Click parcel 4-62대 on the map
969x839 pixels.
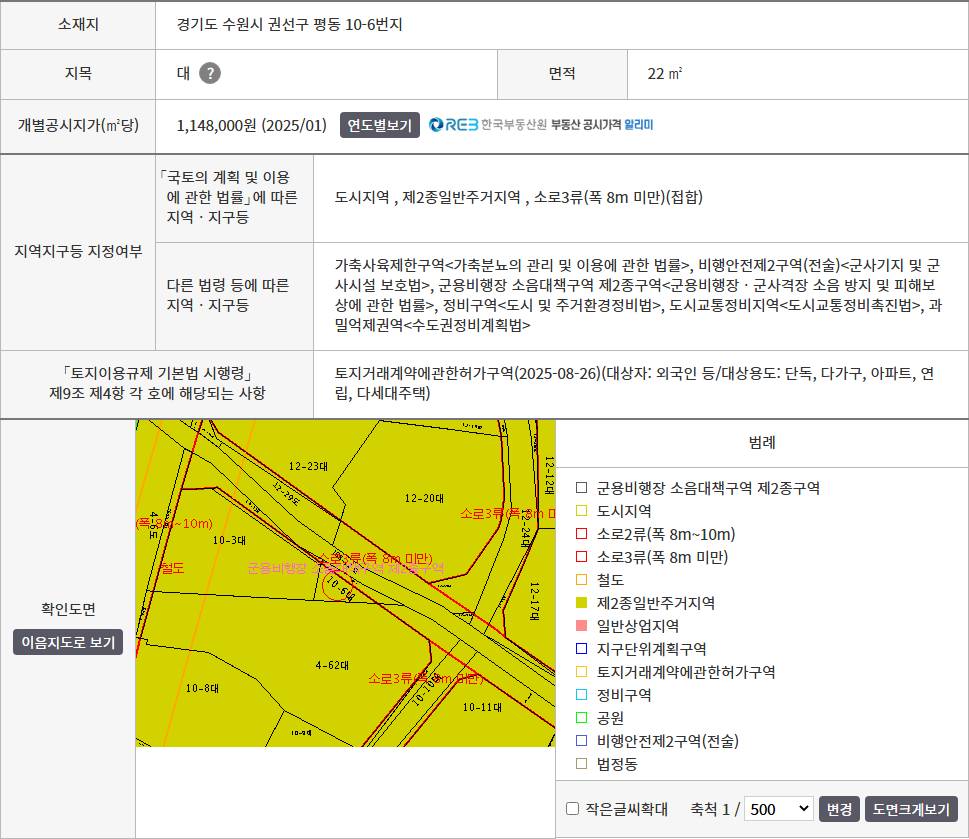point(332,665)
